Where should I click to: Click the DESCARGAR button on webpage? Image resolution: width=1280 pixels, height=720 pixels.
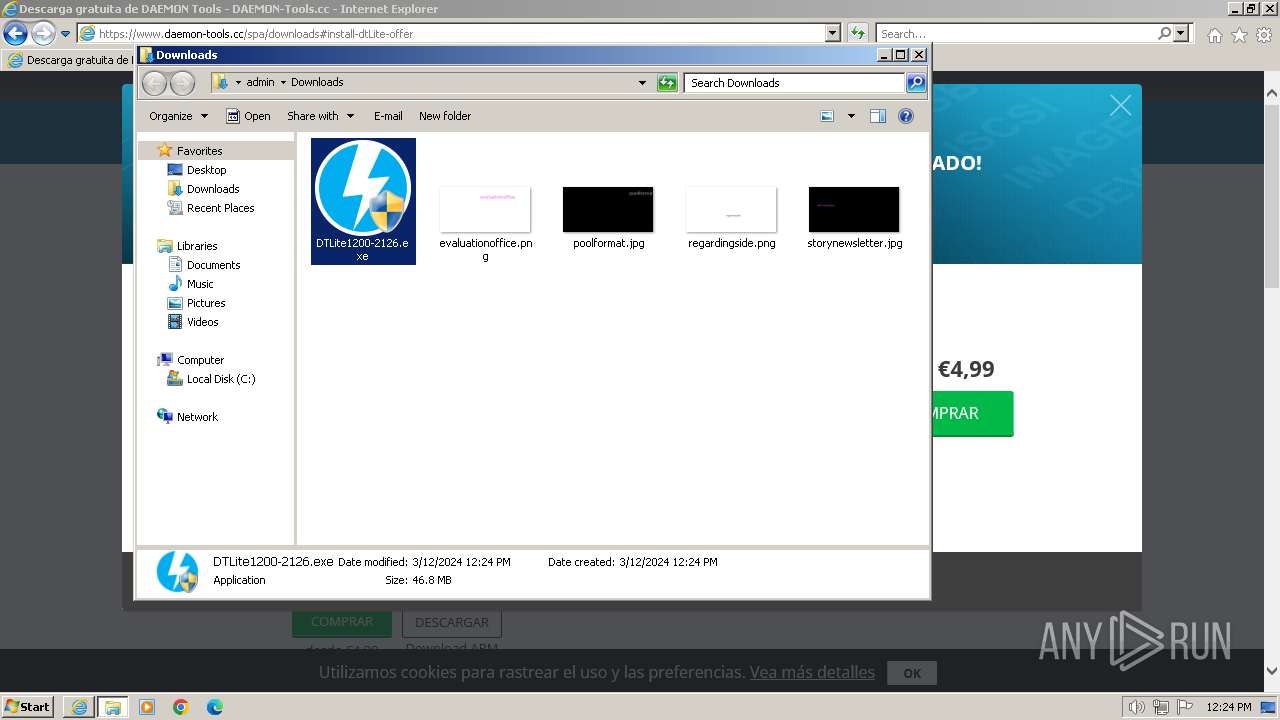tap(452, 622)
